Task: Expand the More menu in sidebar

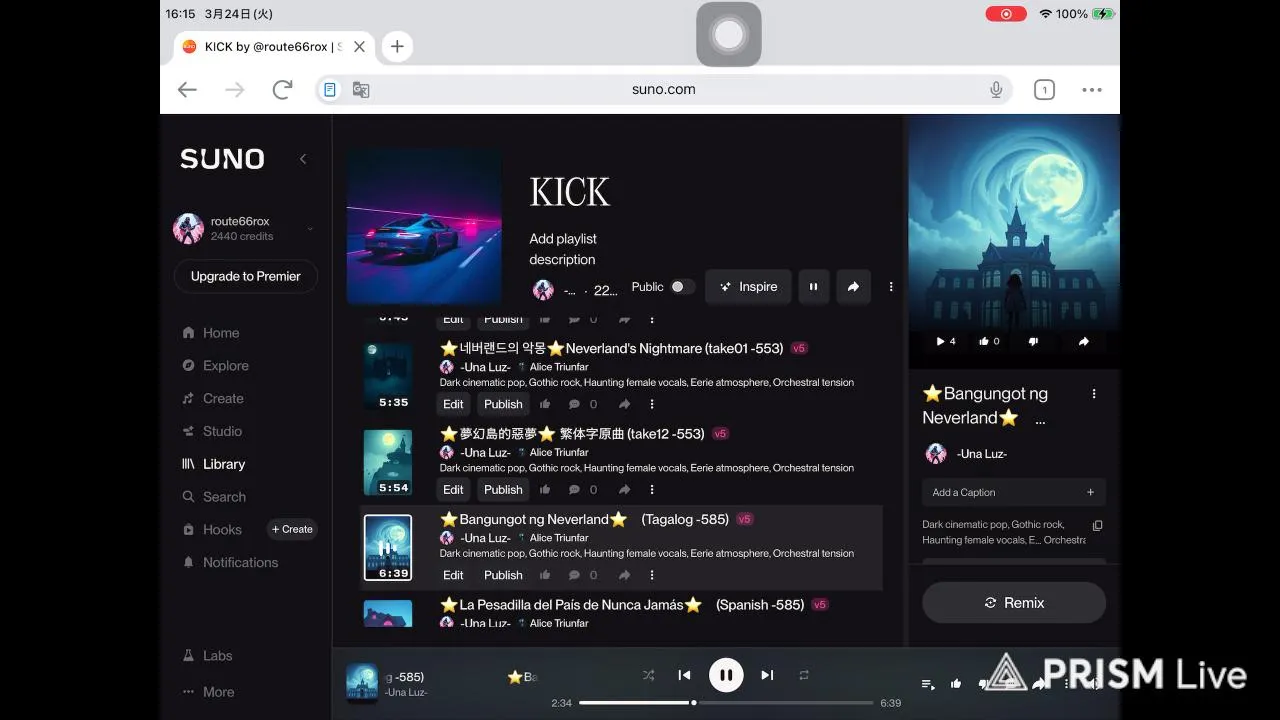Action: click(209, 692)
